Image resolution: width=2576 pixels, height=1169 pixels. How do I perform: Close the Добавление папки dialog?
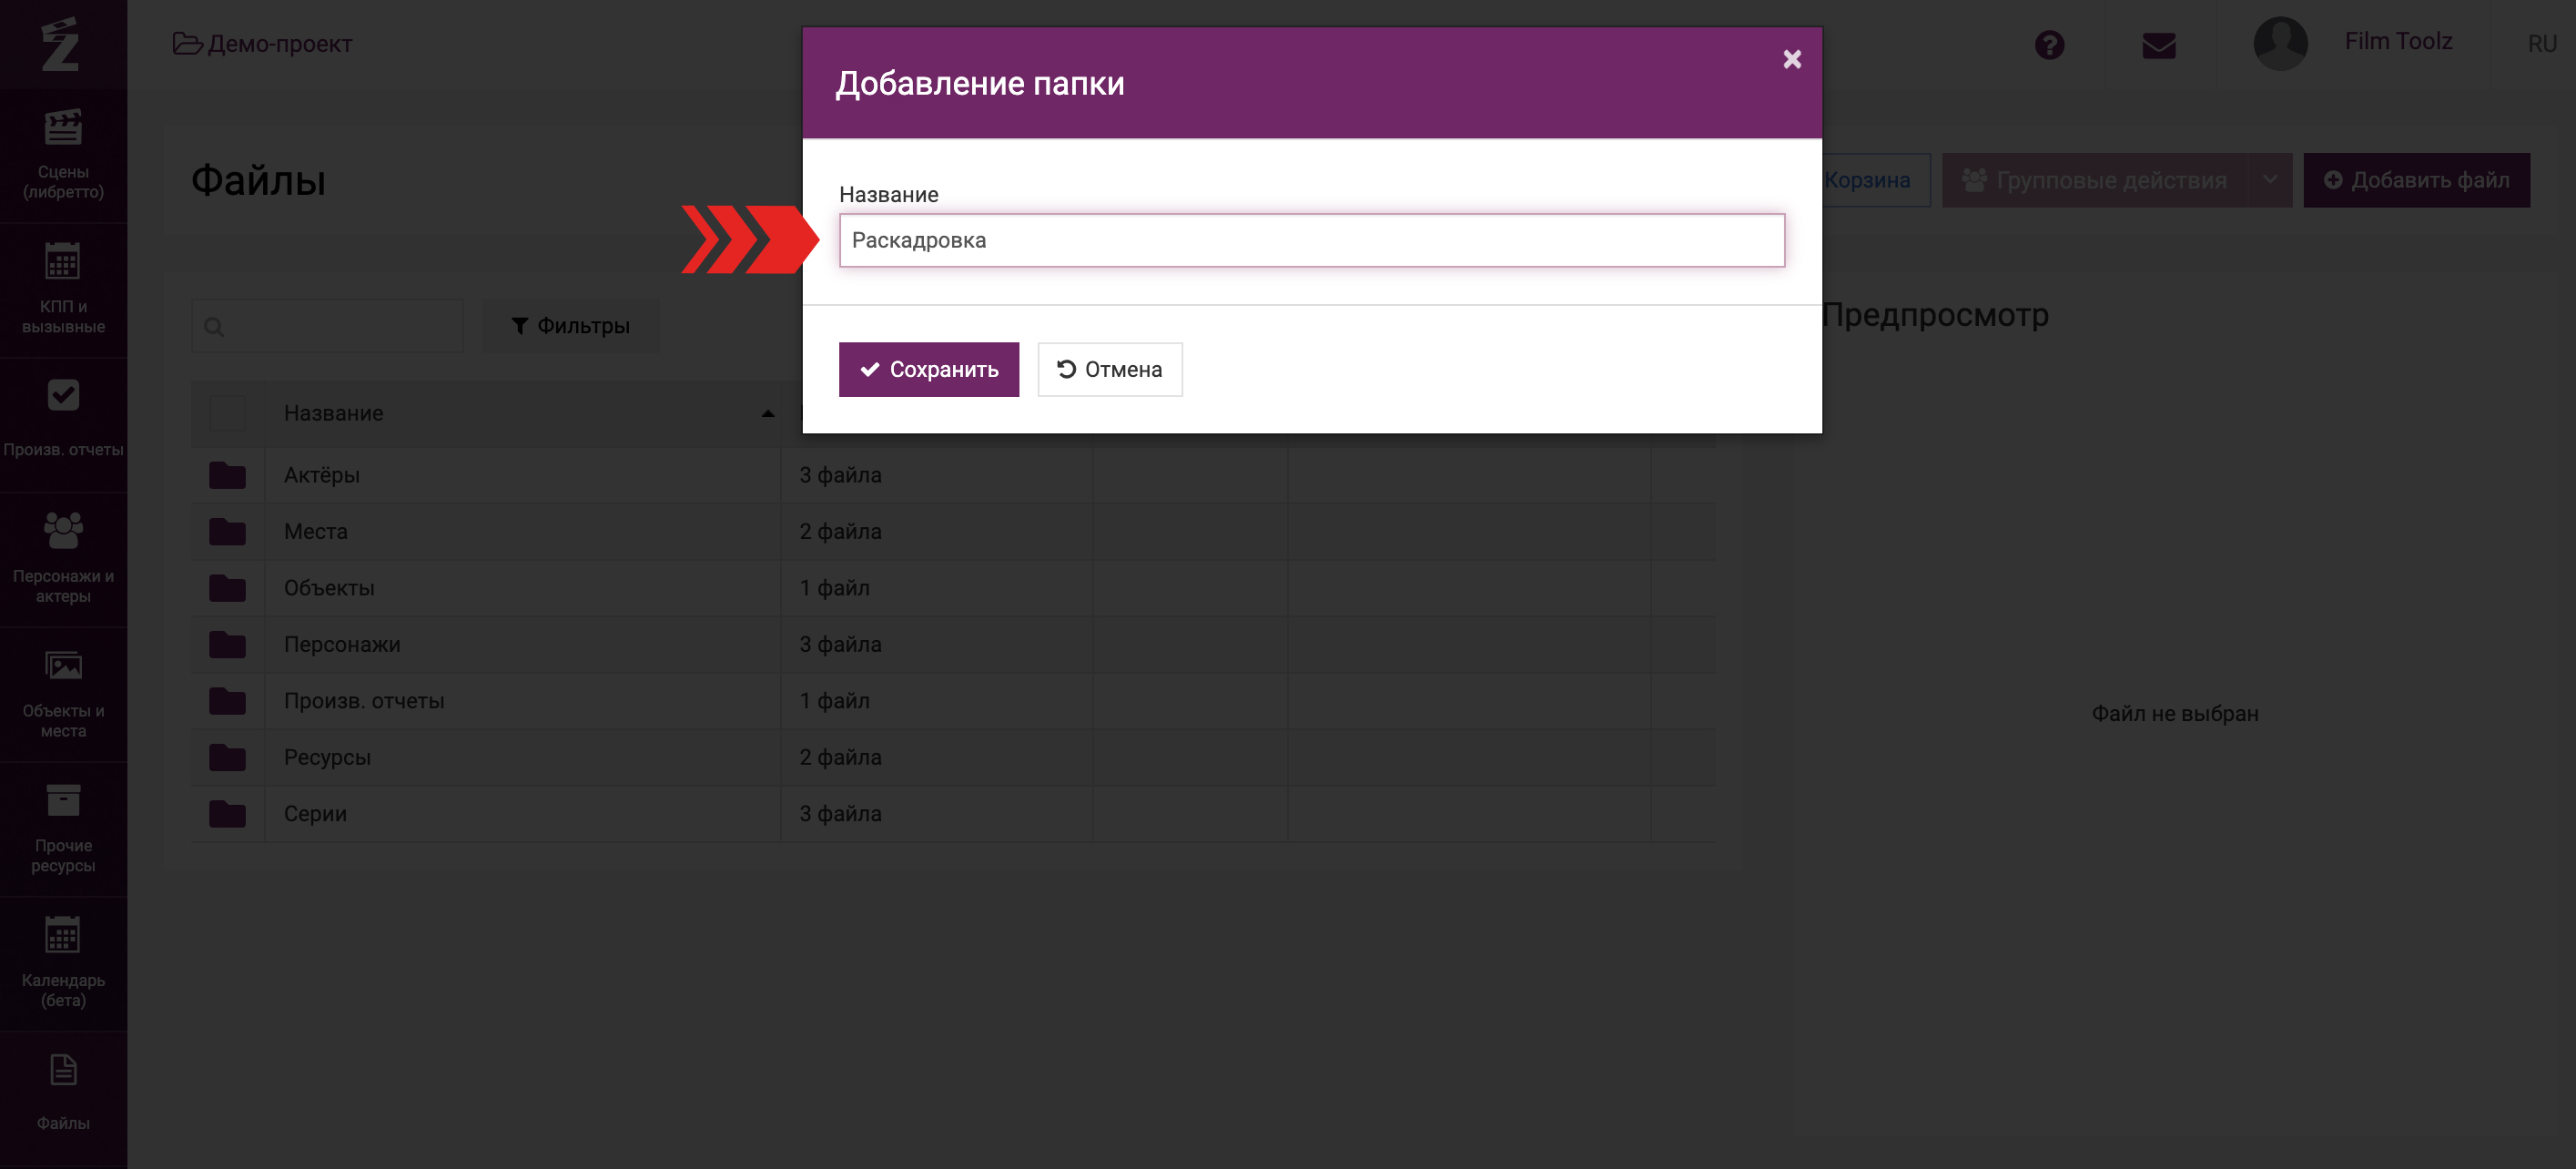click(1792, 59)
